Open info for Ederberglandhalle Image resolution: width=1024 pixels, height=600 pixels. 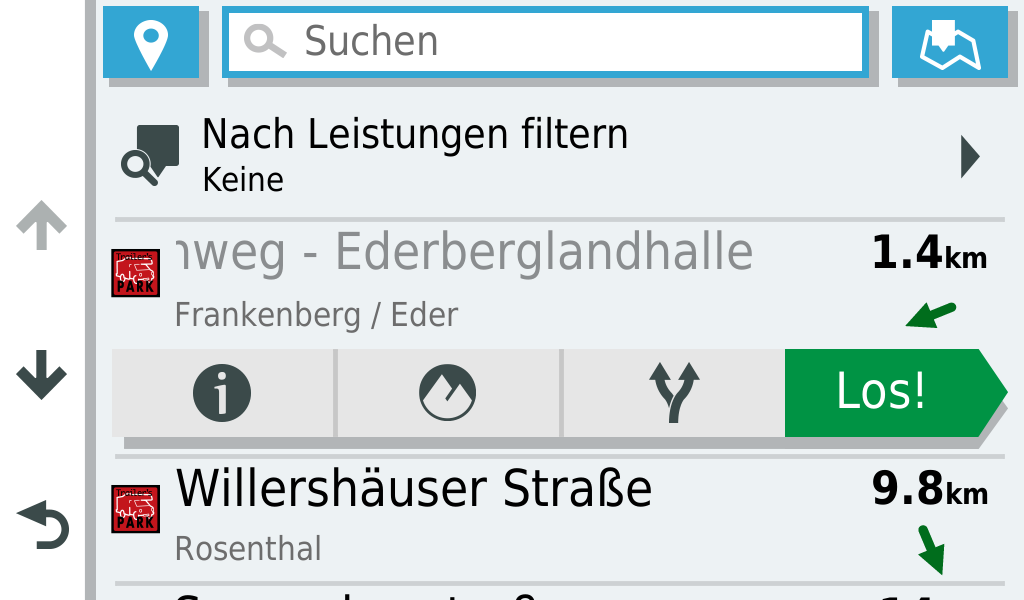coord(222,393)
